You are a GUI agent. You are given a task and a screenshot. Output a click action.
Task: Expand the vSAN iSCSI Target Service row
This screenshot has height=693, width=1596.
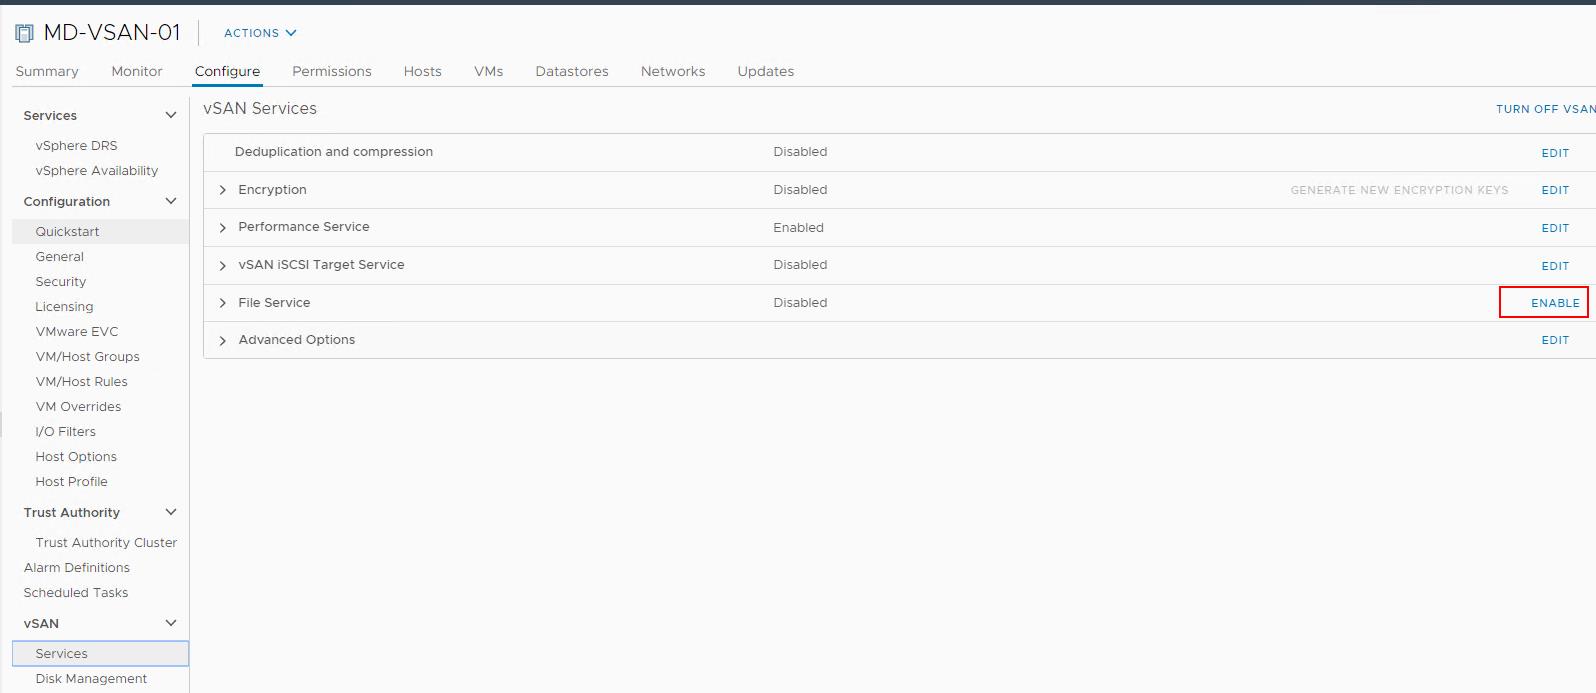tap(222, 265)
